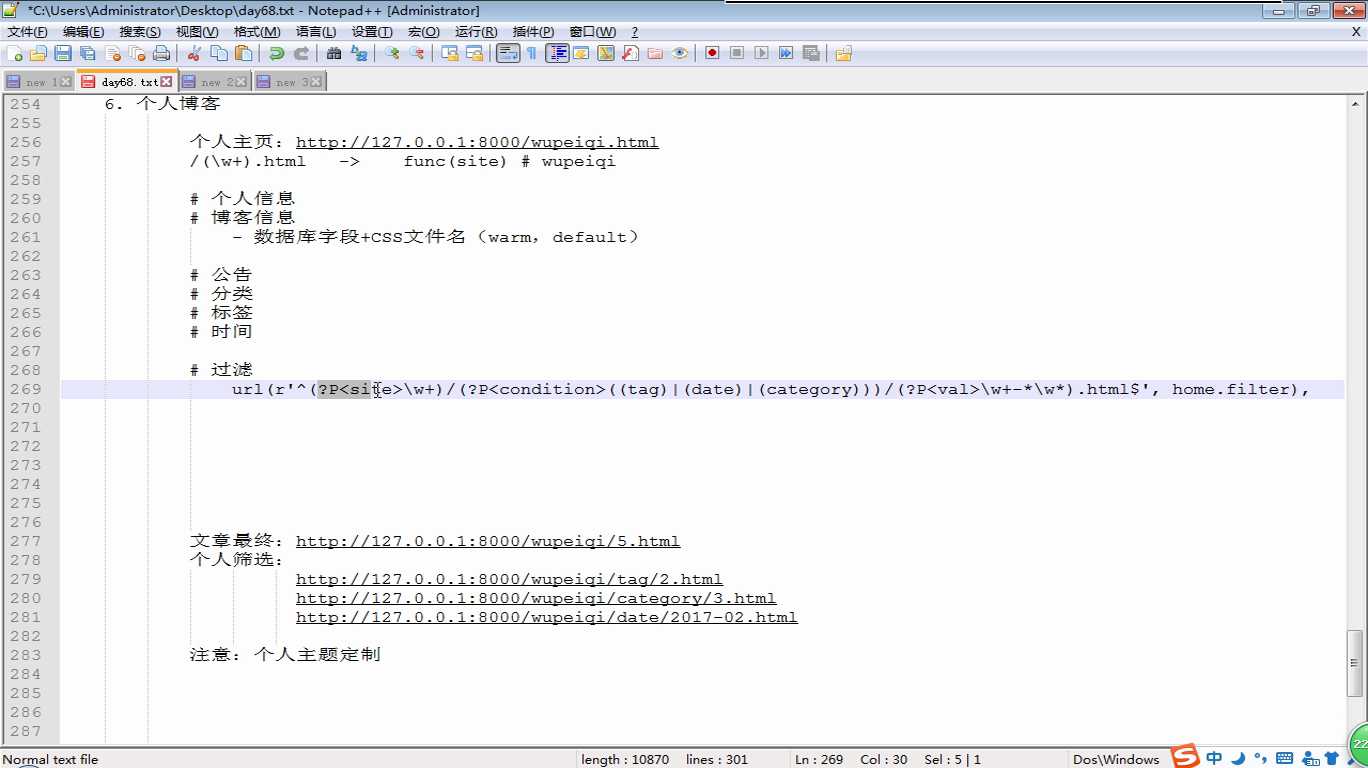Play back the recorded macro
The height and width of the screenshot is (768, 1368).
click(x=762, y=53)
